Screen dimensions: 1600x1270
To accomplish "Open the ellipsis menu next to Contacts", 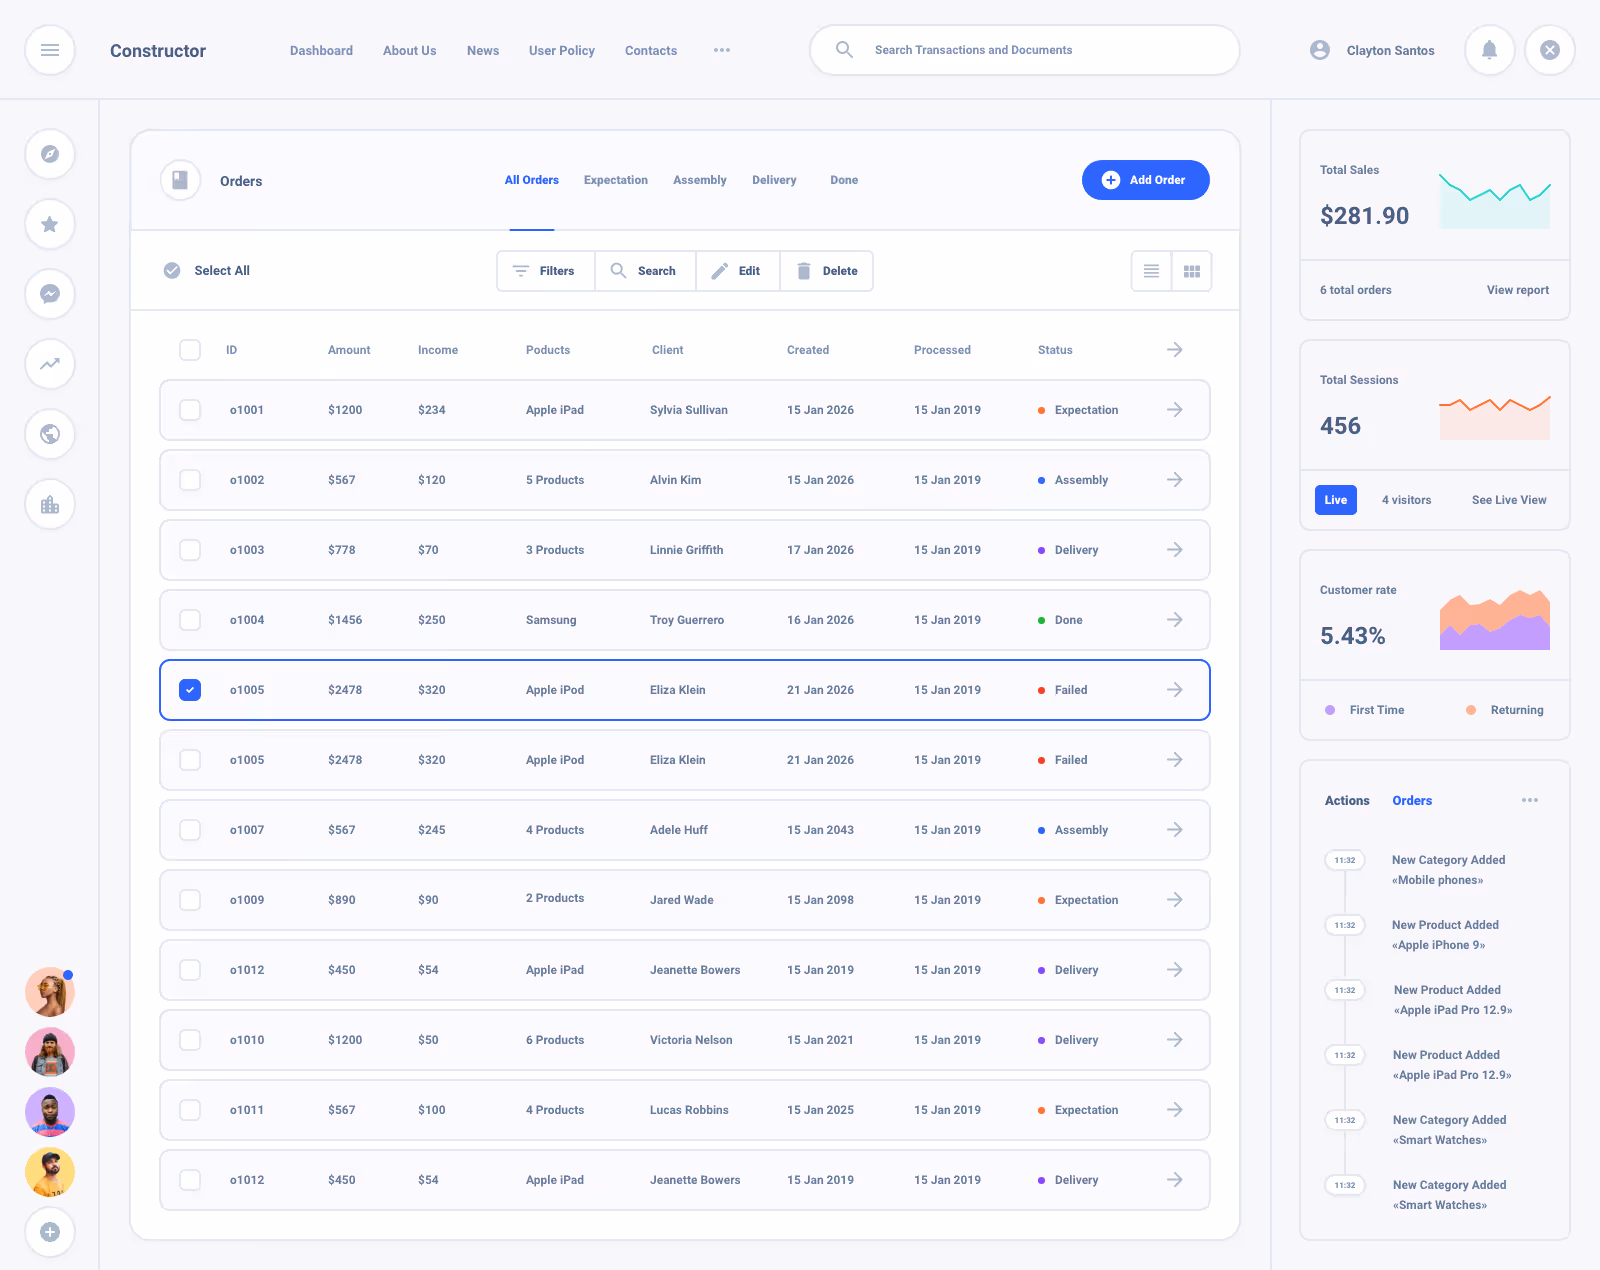I will (722, 50).
